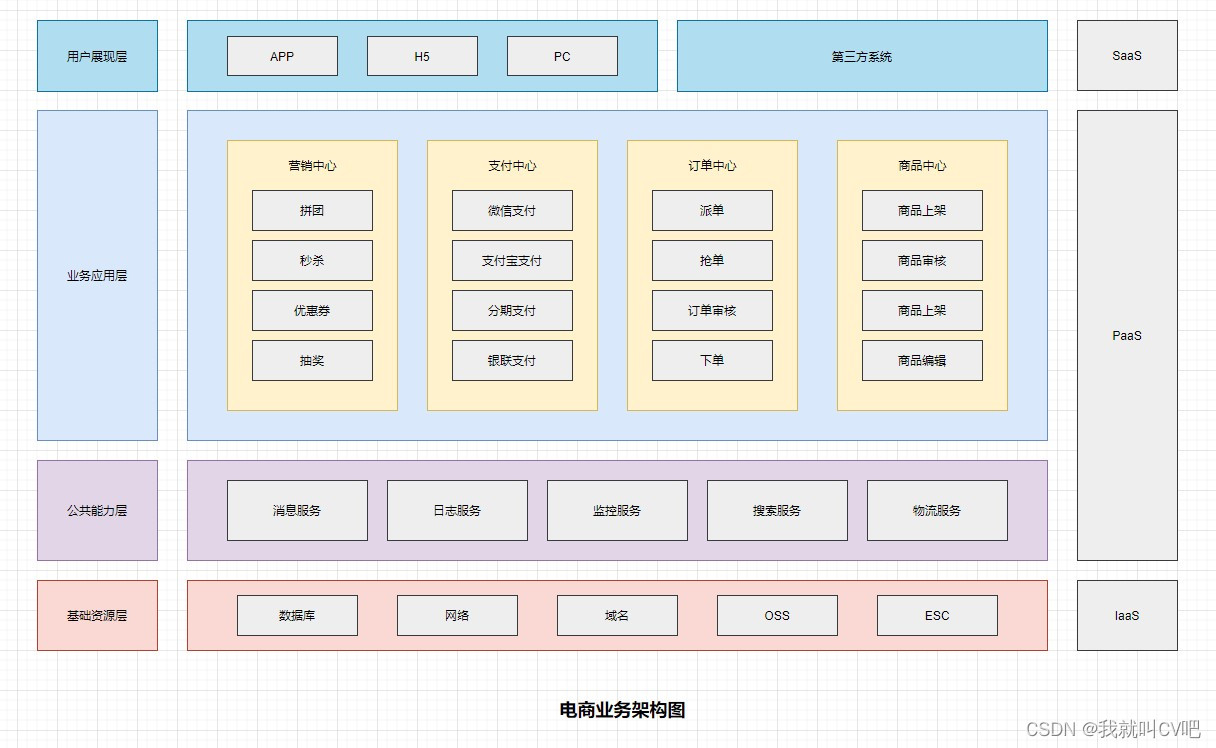Click 商品编辑 under 商品中心
This screenshot has height=748, width=1216.
(921, 360)
